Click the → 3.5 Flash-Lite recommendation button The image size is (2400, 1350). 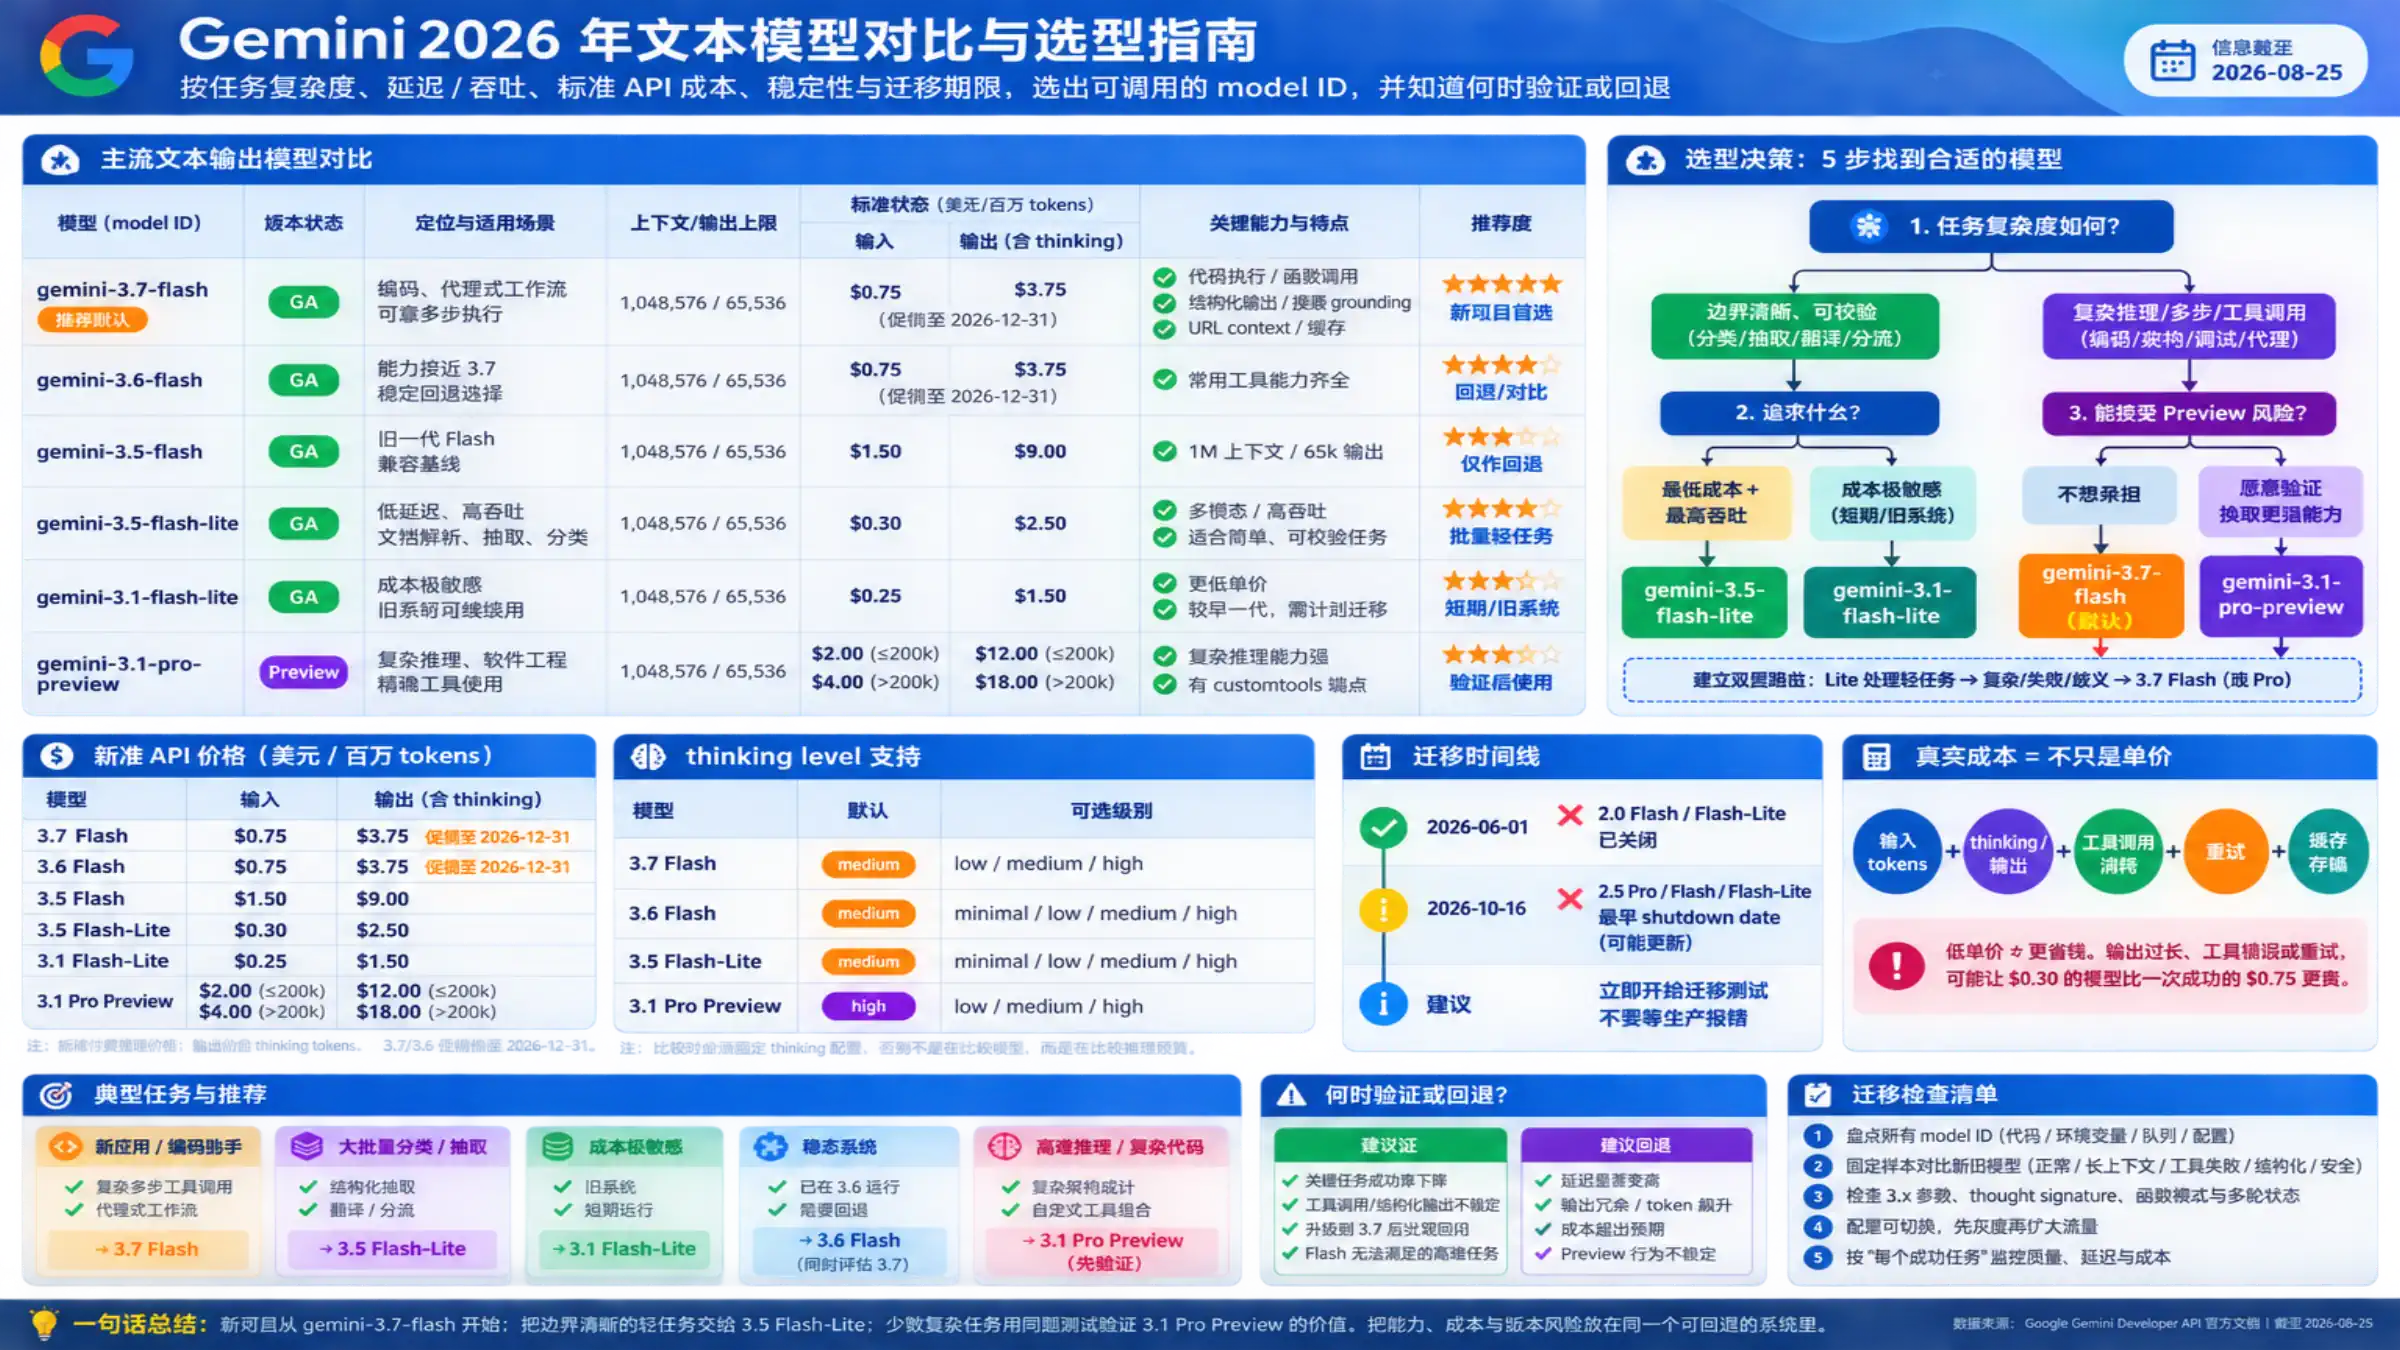pyautogui.click(x=392, y=1249)
